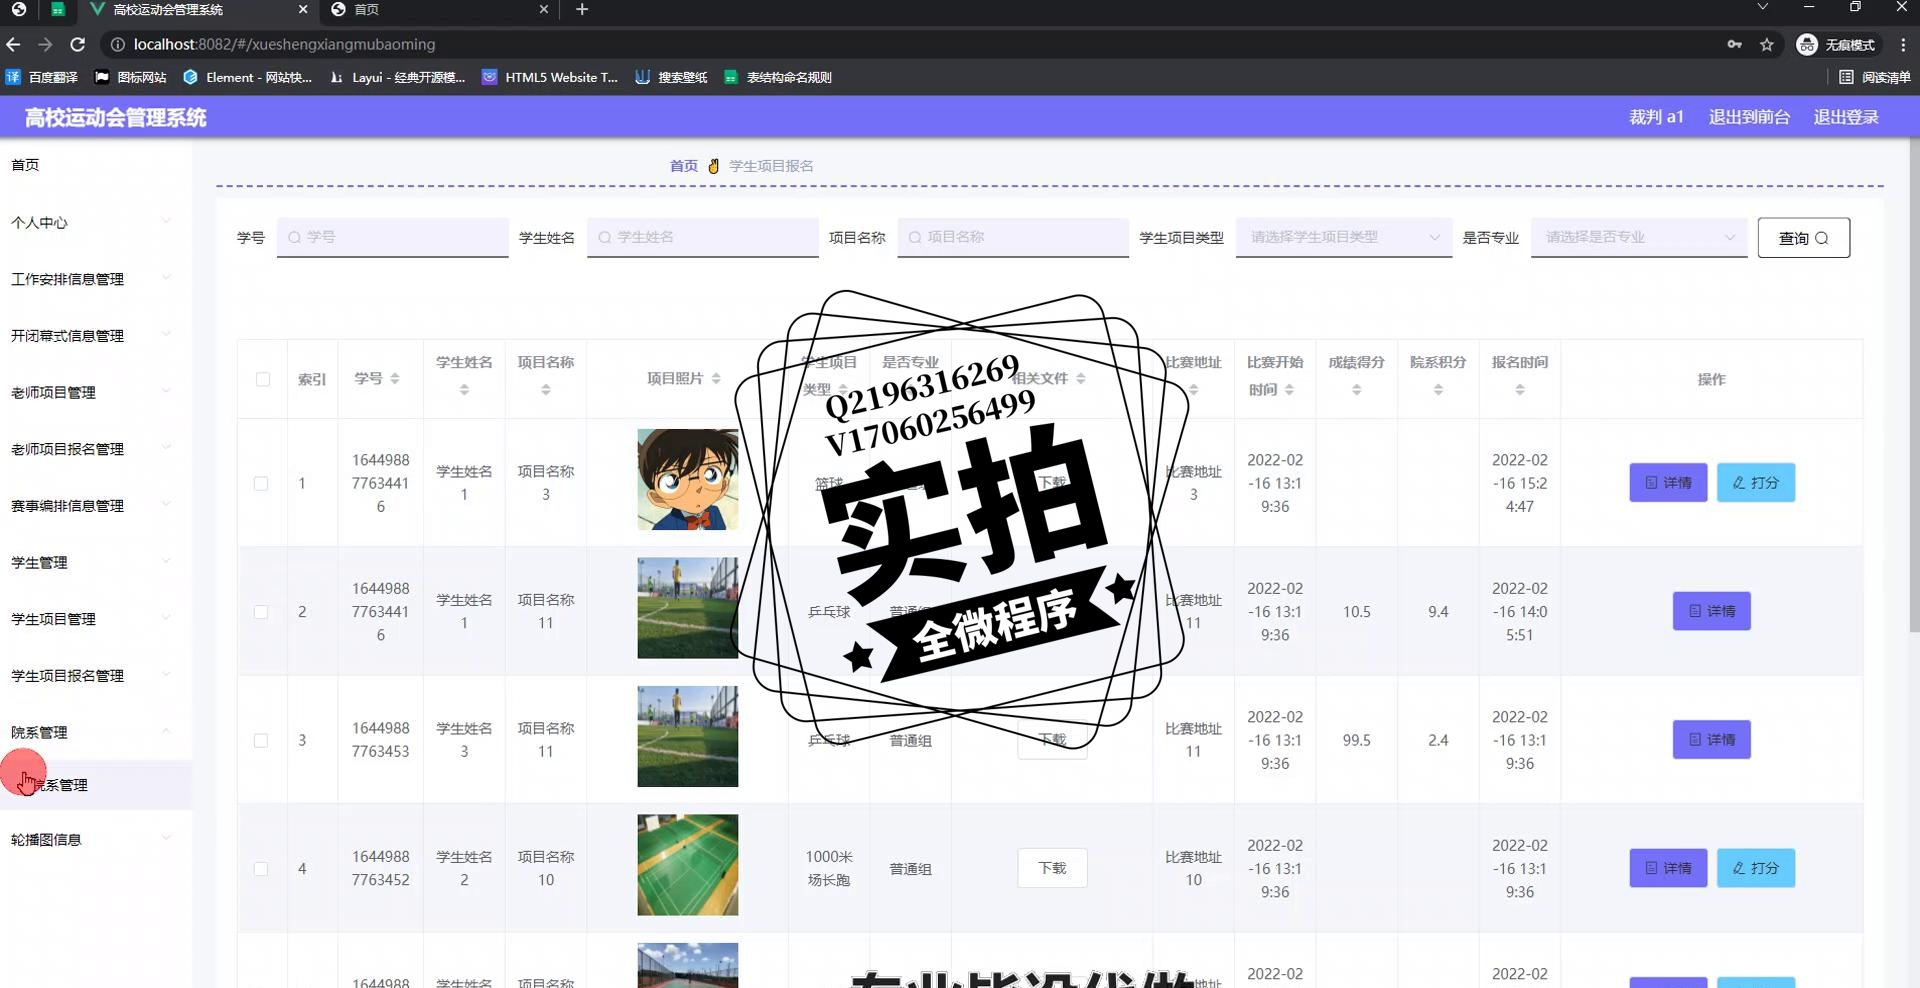Open 阅读清单 reading list
The width and height of the screenshot is (1920, 988).
coord(1875,77)
